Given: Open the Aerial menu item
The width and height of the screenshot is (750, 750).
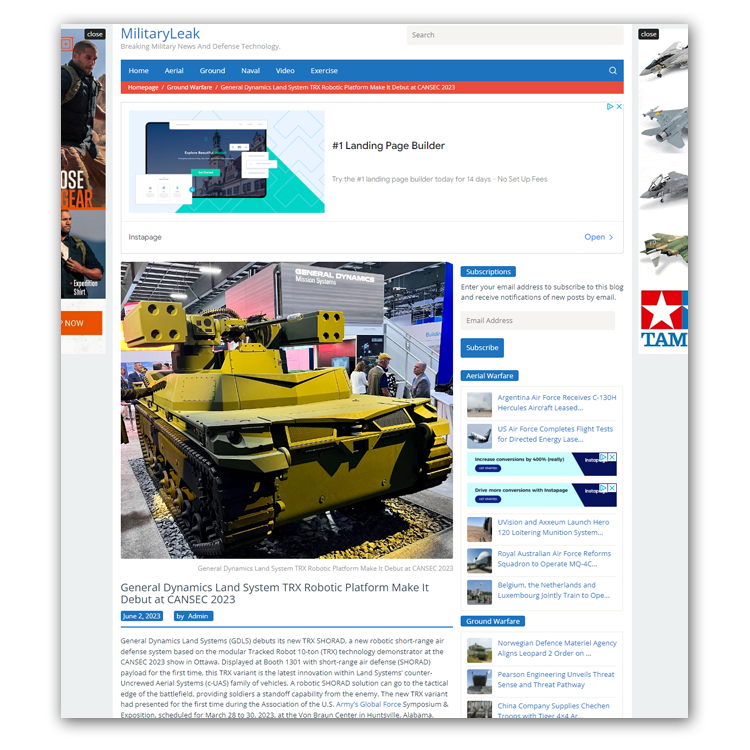Looking at the screenshot, I should [x=174, y=71].
